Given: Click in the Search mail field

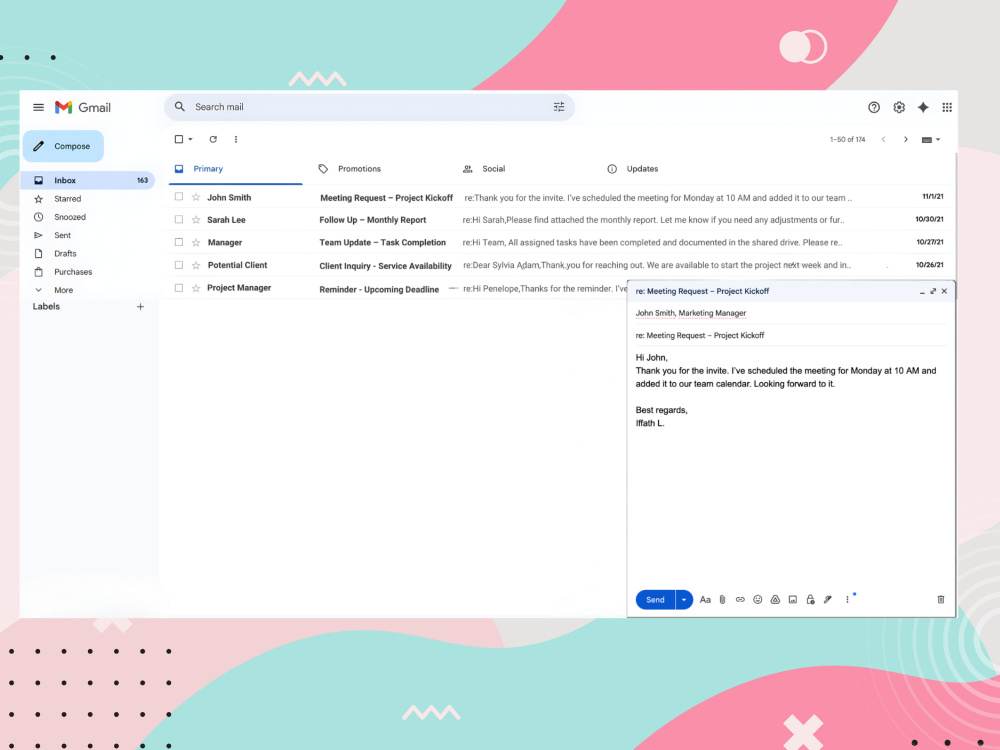Looking at the screenshot, I should coord(370,107).
